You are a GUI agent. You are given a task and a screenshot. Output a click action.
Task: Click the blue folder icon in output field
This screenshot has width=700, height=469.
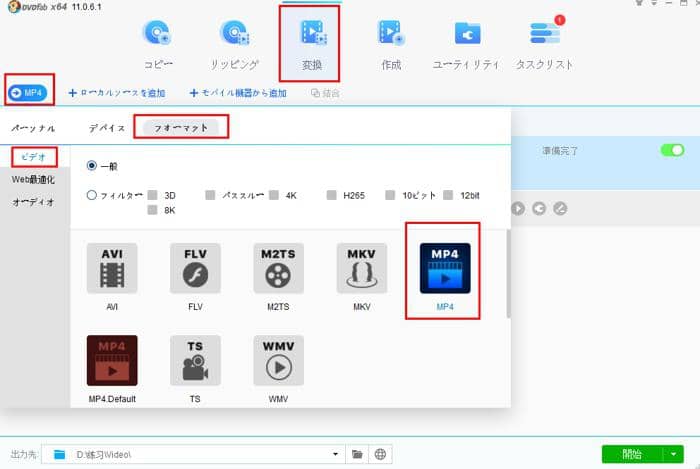pos(59,454)
